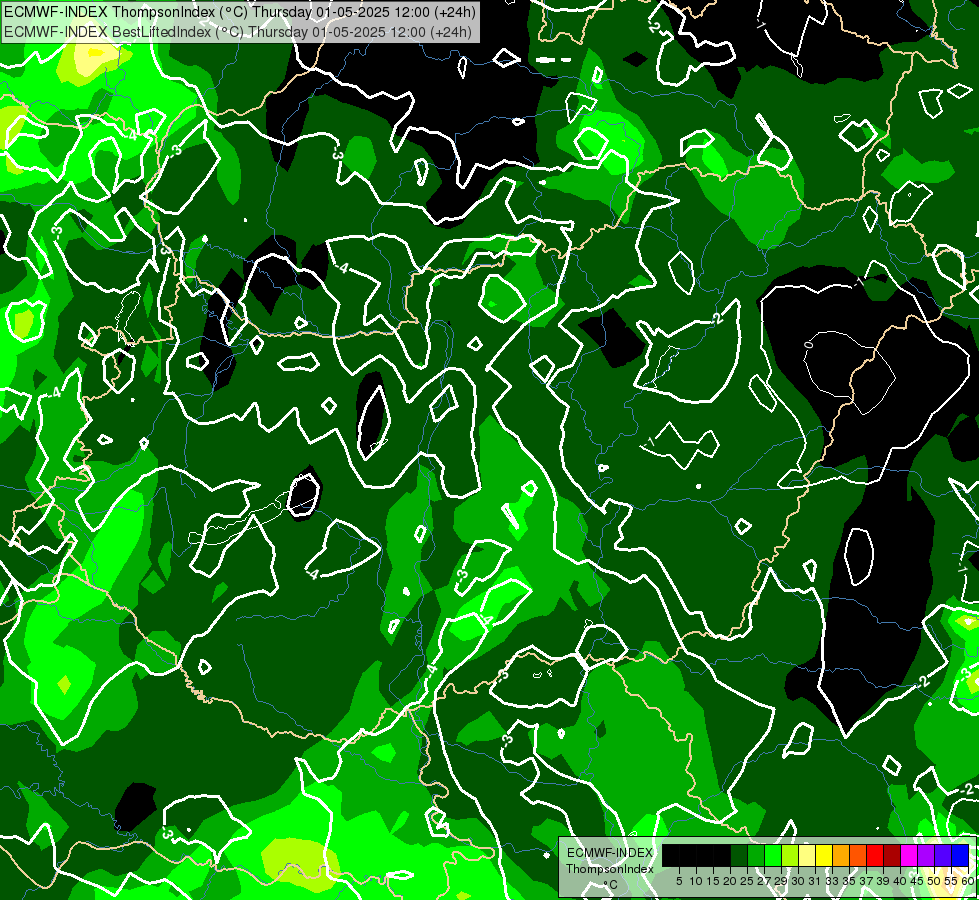
Task: Click the legend tick label 45
Action: point(918,881)
